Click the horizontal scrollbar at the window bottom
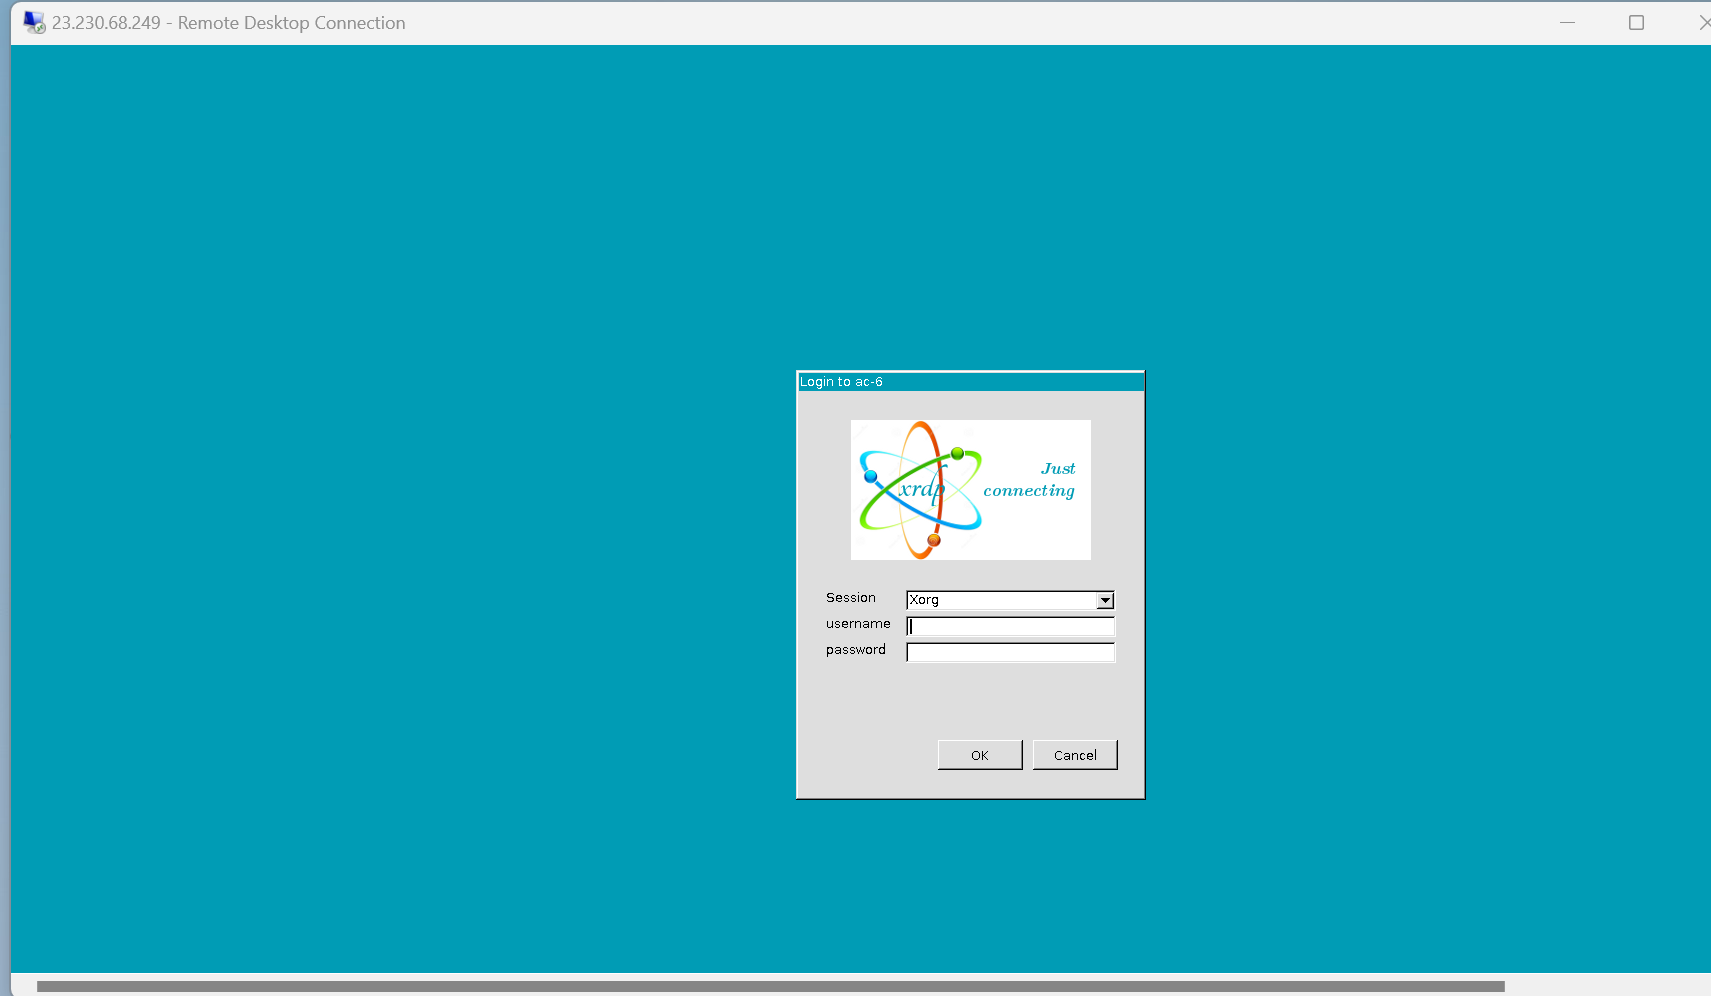This screenshot has height=996, width=1711. [770, 986]
